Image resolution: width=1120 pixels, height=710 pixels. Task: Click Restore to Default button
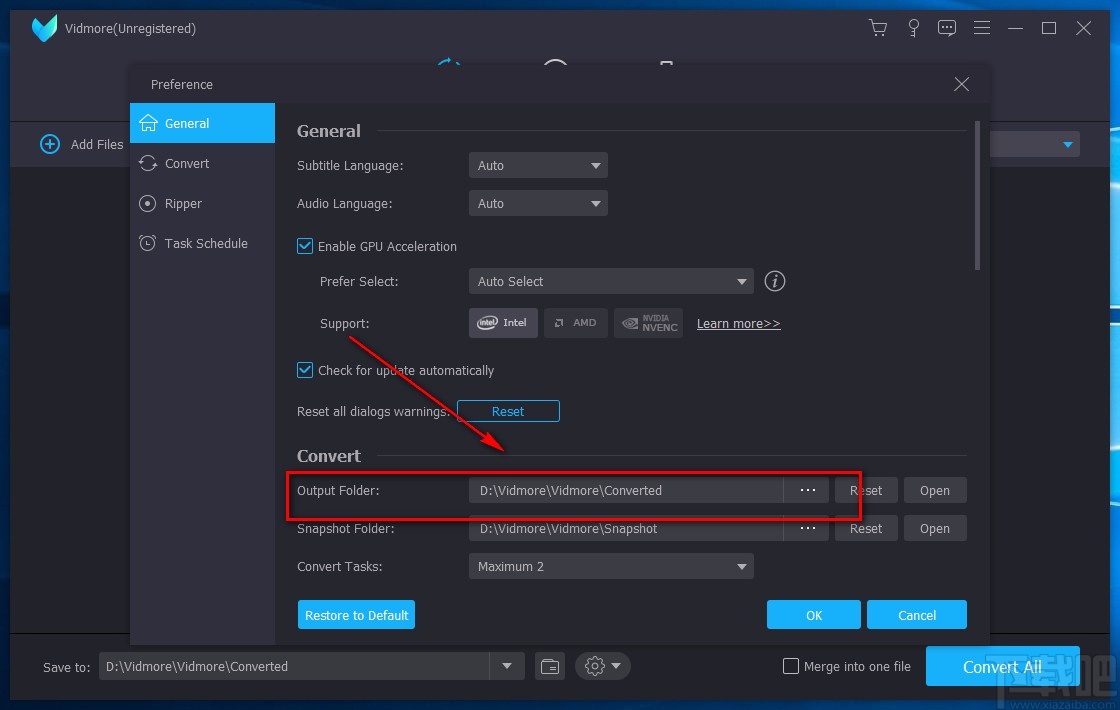[x=356, y=615]
